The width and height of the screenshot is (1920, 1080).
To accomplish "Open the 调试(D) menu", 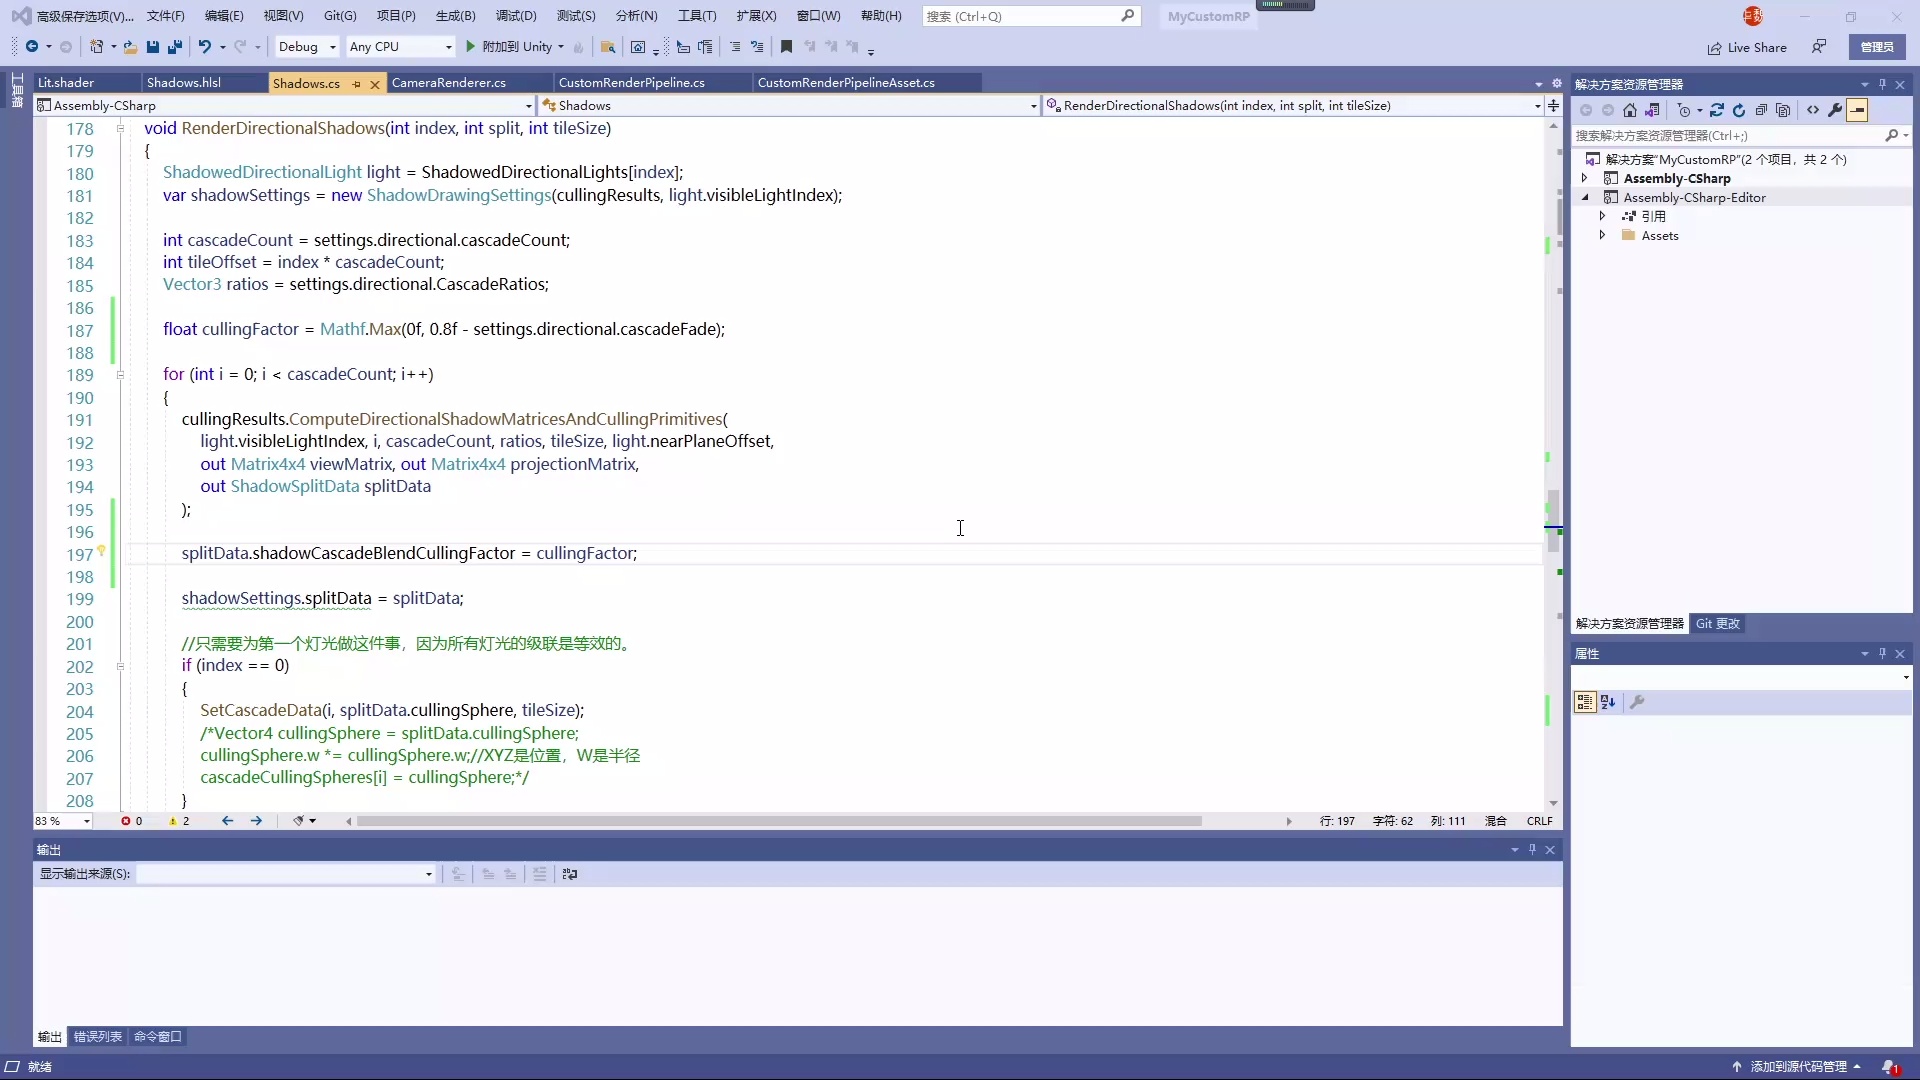I will [x=516, y=16].
